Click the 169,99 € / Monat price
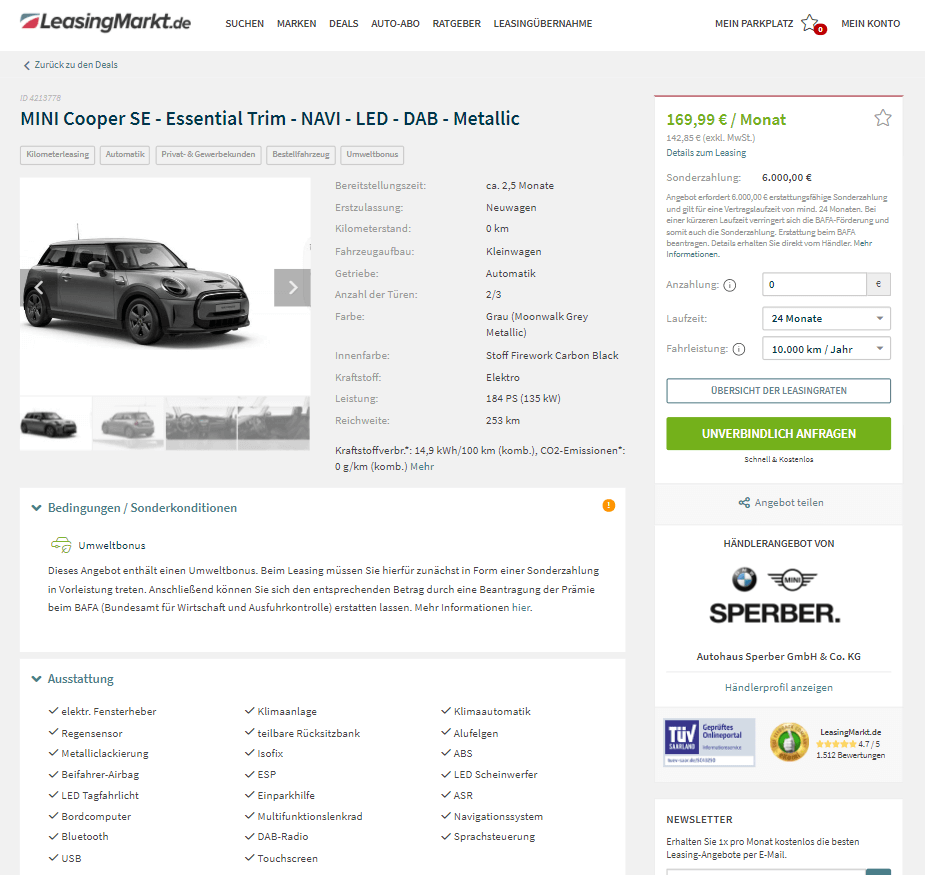925x875 pixels. (x=726, y=120)
